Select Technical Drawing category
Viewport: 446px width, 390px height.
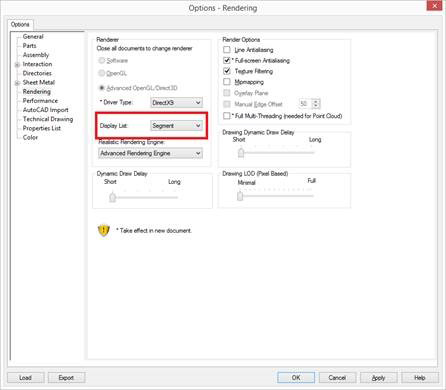(x=48, y=119)
